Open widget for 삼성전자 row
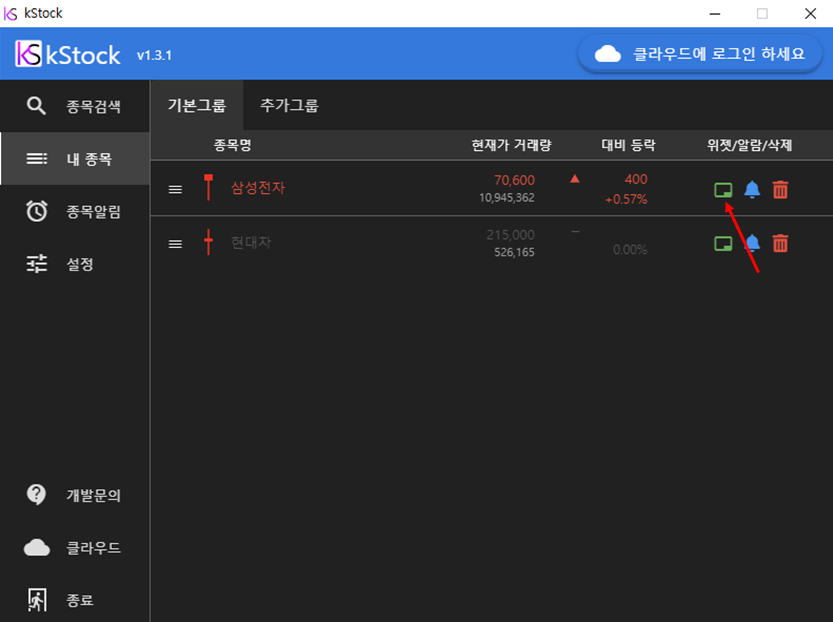The width and height of the screenshot is (833, 622). 722,190
